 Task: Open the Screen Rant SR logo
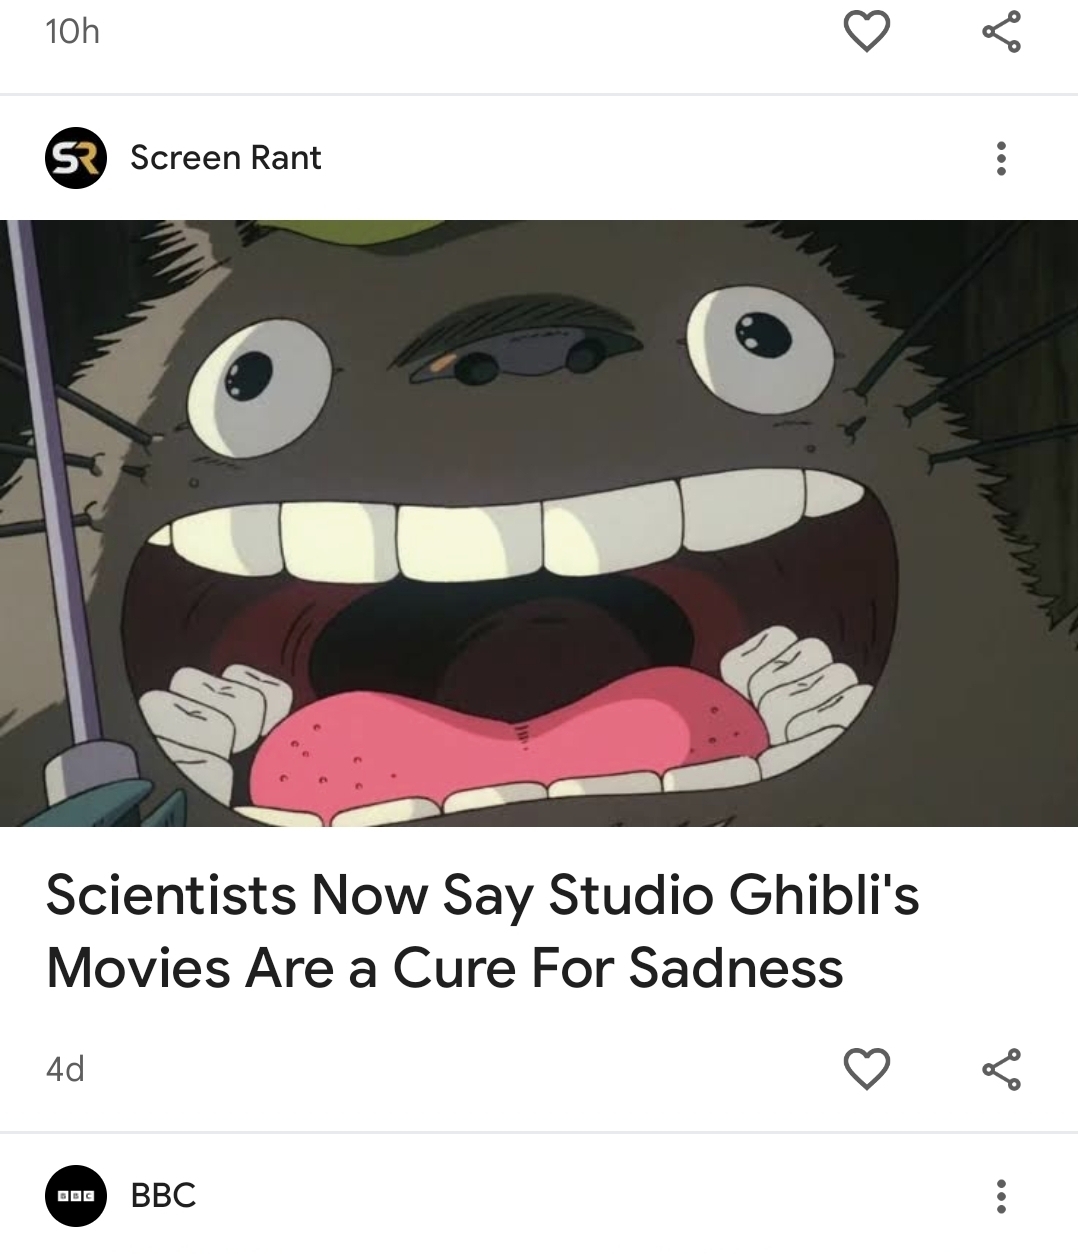[x=76, y=158]
